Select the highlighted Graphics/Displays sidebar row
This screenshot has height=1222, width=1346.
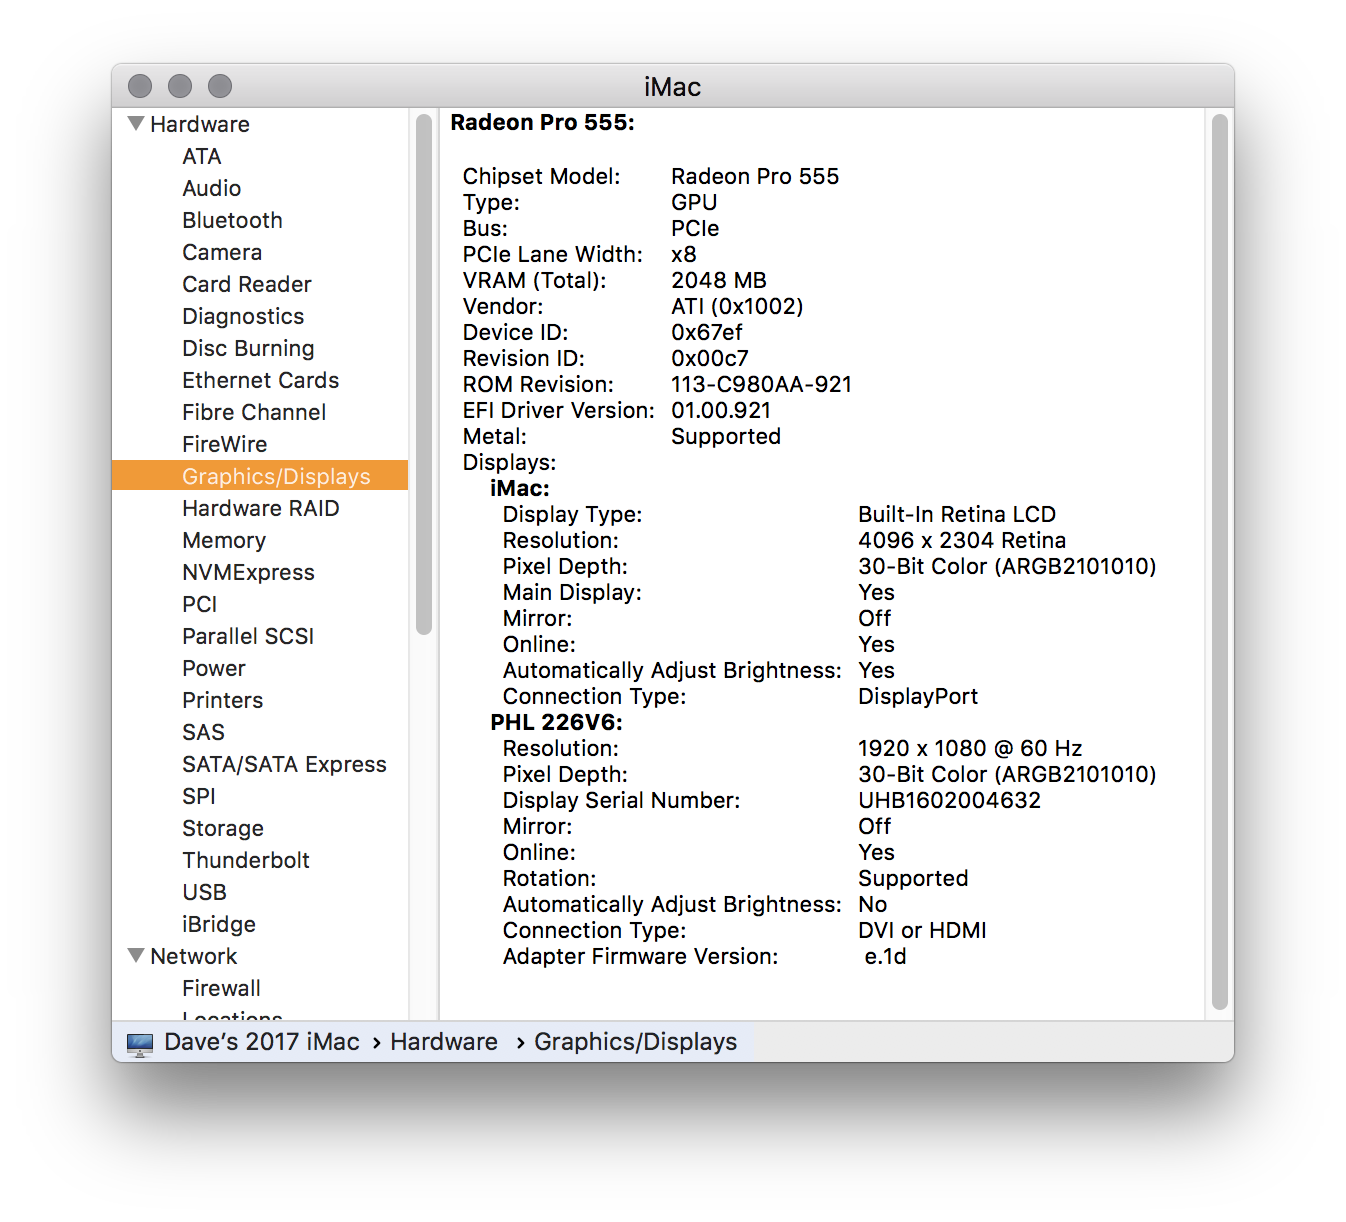coord(260,476)
